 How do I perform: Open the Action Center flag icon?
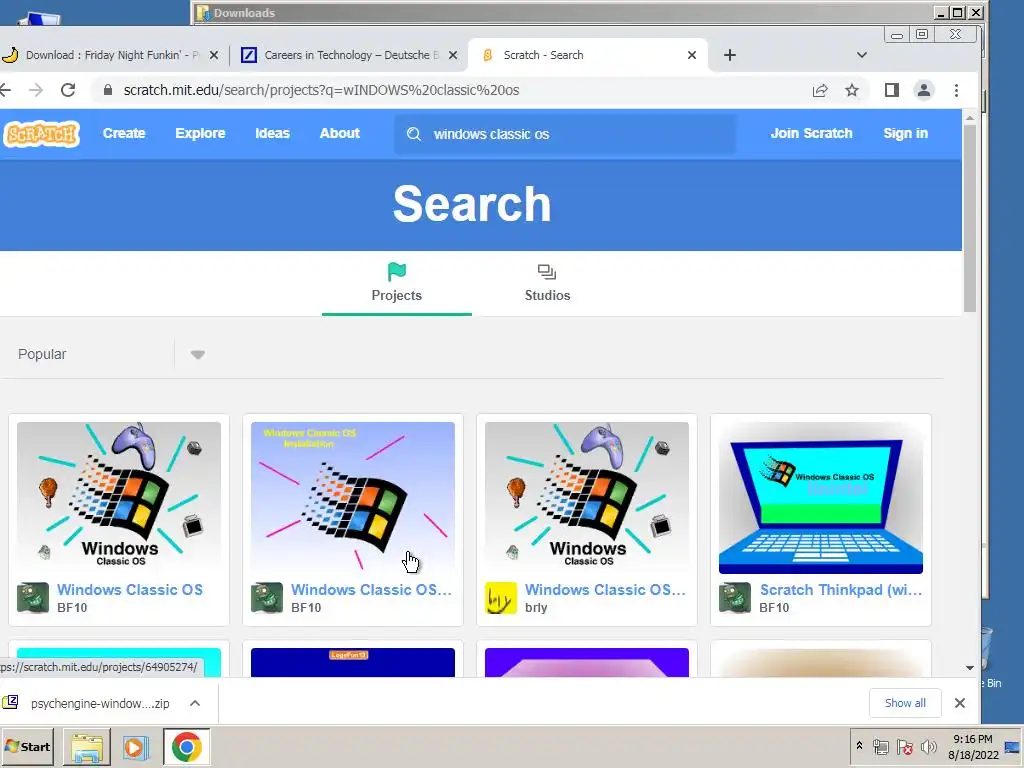pyautogui.click(x=904, y=747)
